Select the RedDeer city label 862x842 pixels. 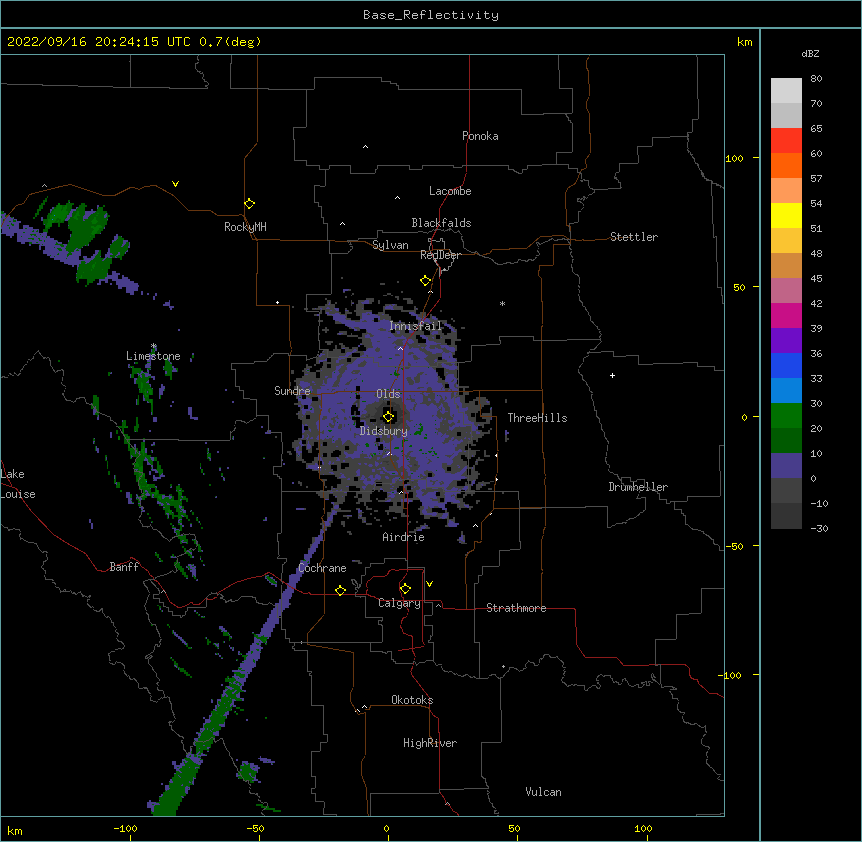click(440, 255)
